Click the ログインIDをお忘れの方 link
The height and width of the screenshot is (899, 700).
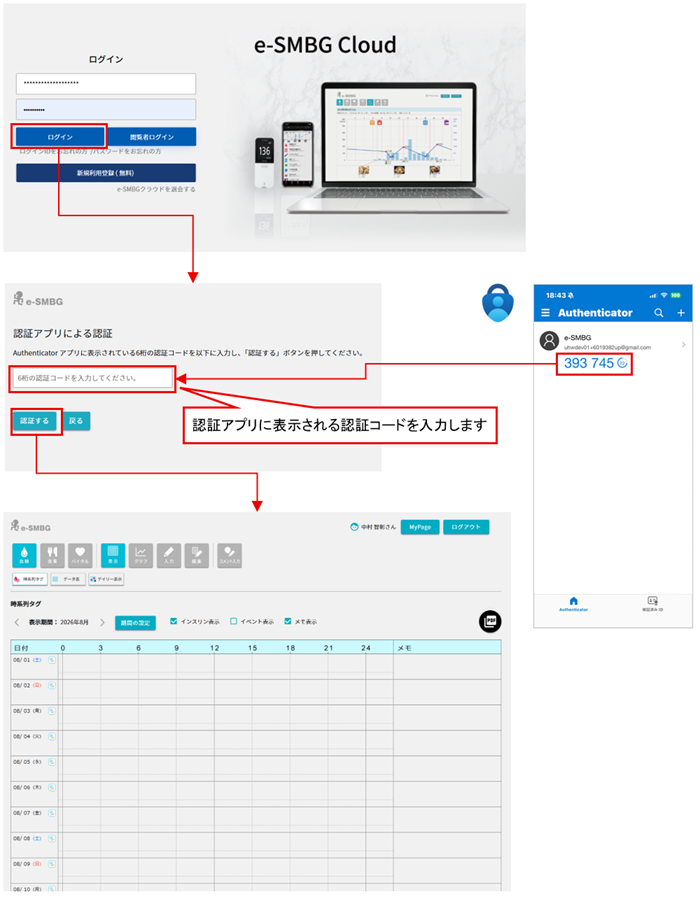(53, 151)
